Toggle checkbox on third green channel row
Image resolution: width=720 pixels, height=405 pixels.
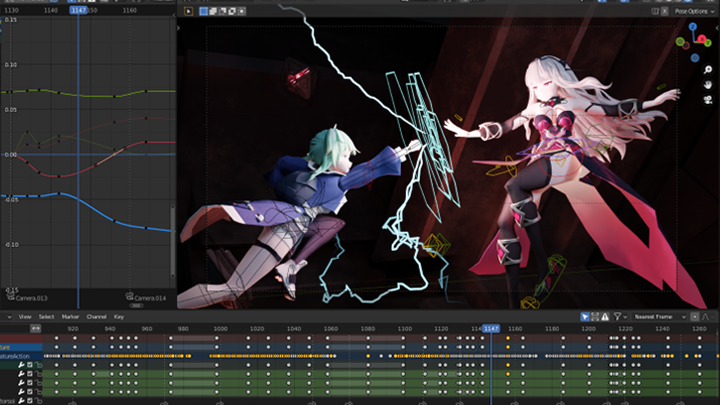click(30, 382)
